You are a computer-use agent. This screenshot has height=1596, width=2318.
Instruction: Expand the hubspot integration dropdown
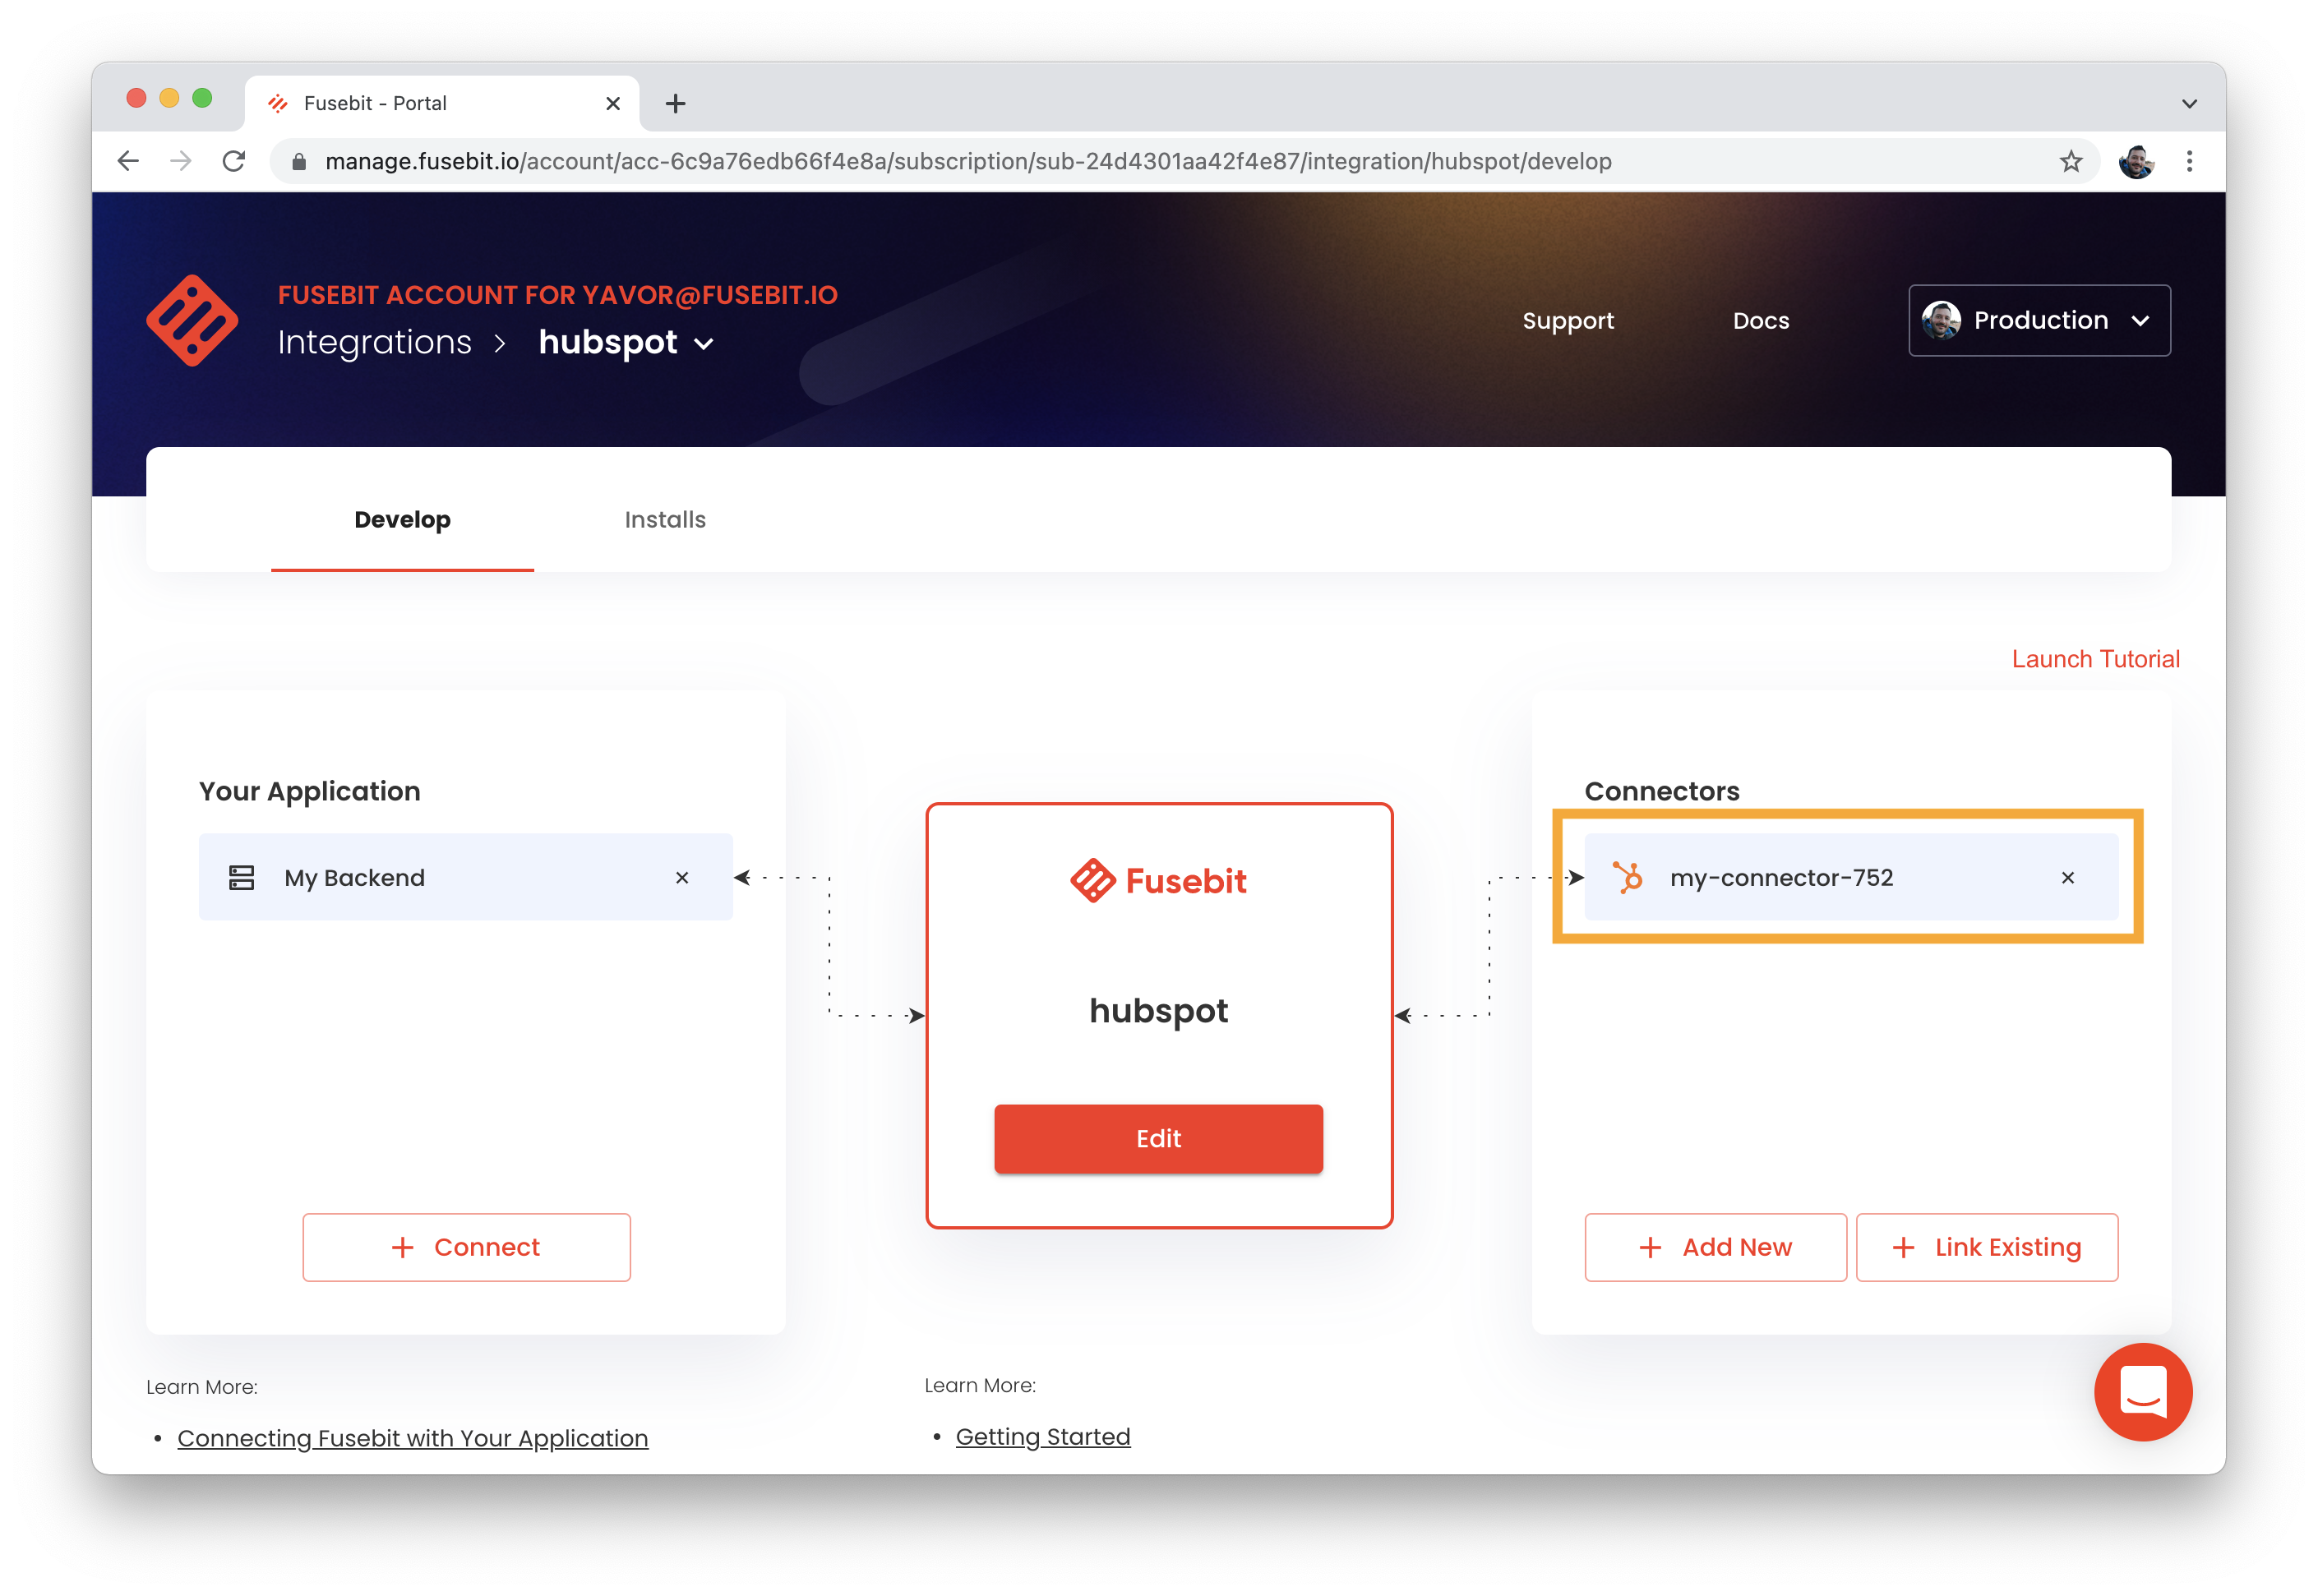click(704, 344)
